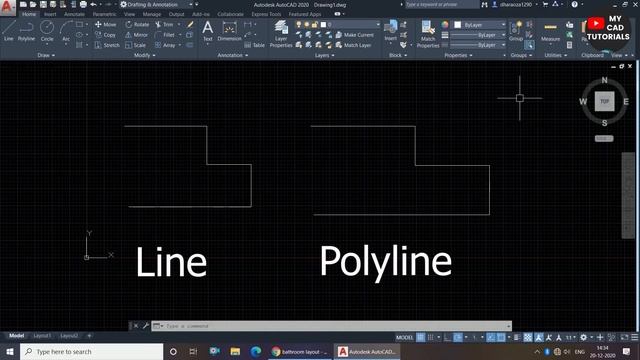
Task: Toggle the drawing grid display in status bar
Action: (420, 338)
